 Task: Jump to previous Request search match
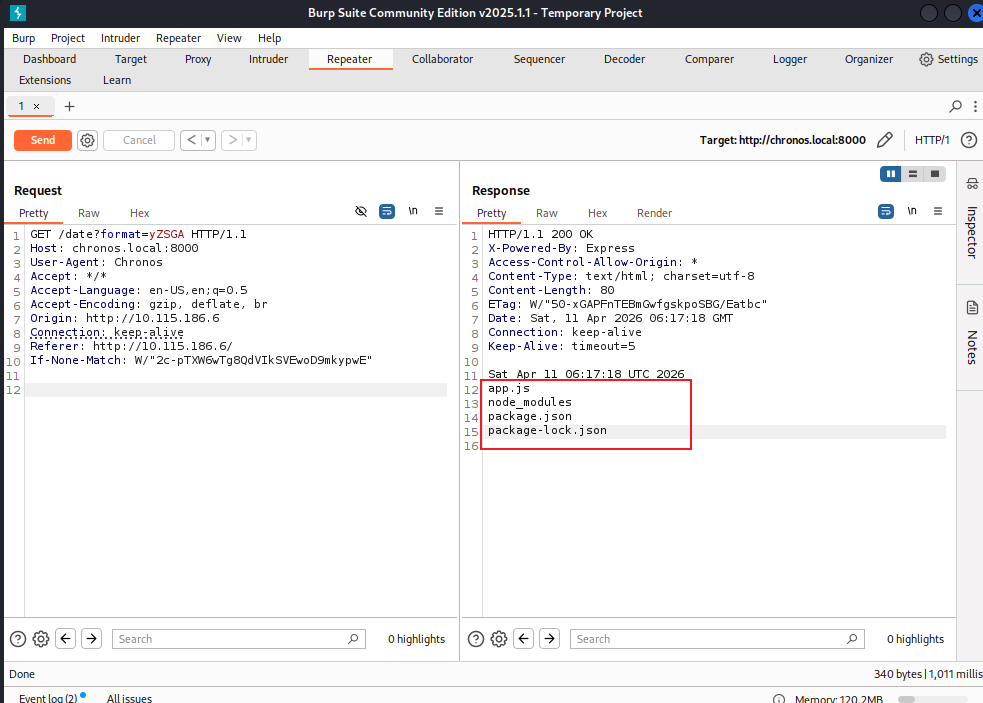[66, 639]
